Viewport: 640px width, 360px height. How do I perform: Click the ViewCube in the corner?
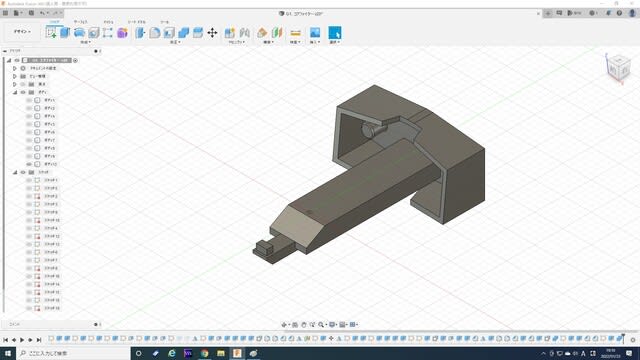619,68
